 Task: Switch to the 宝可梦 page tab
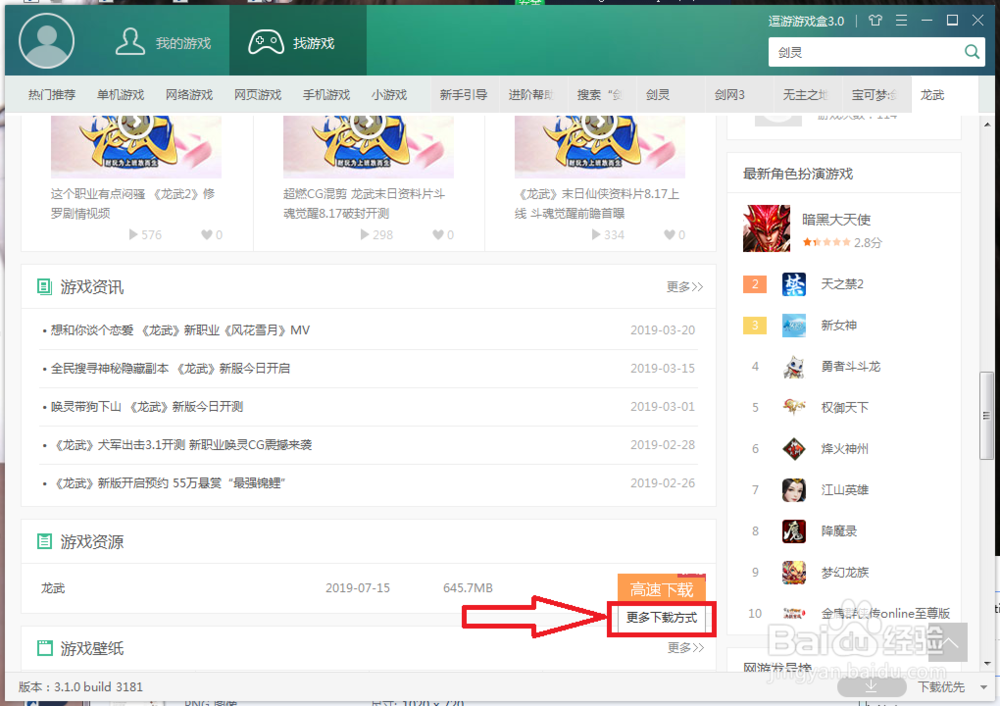coord(877,94)
